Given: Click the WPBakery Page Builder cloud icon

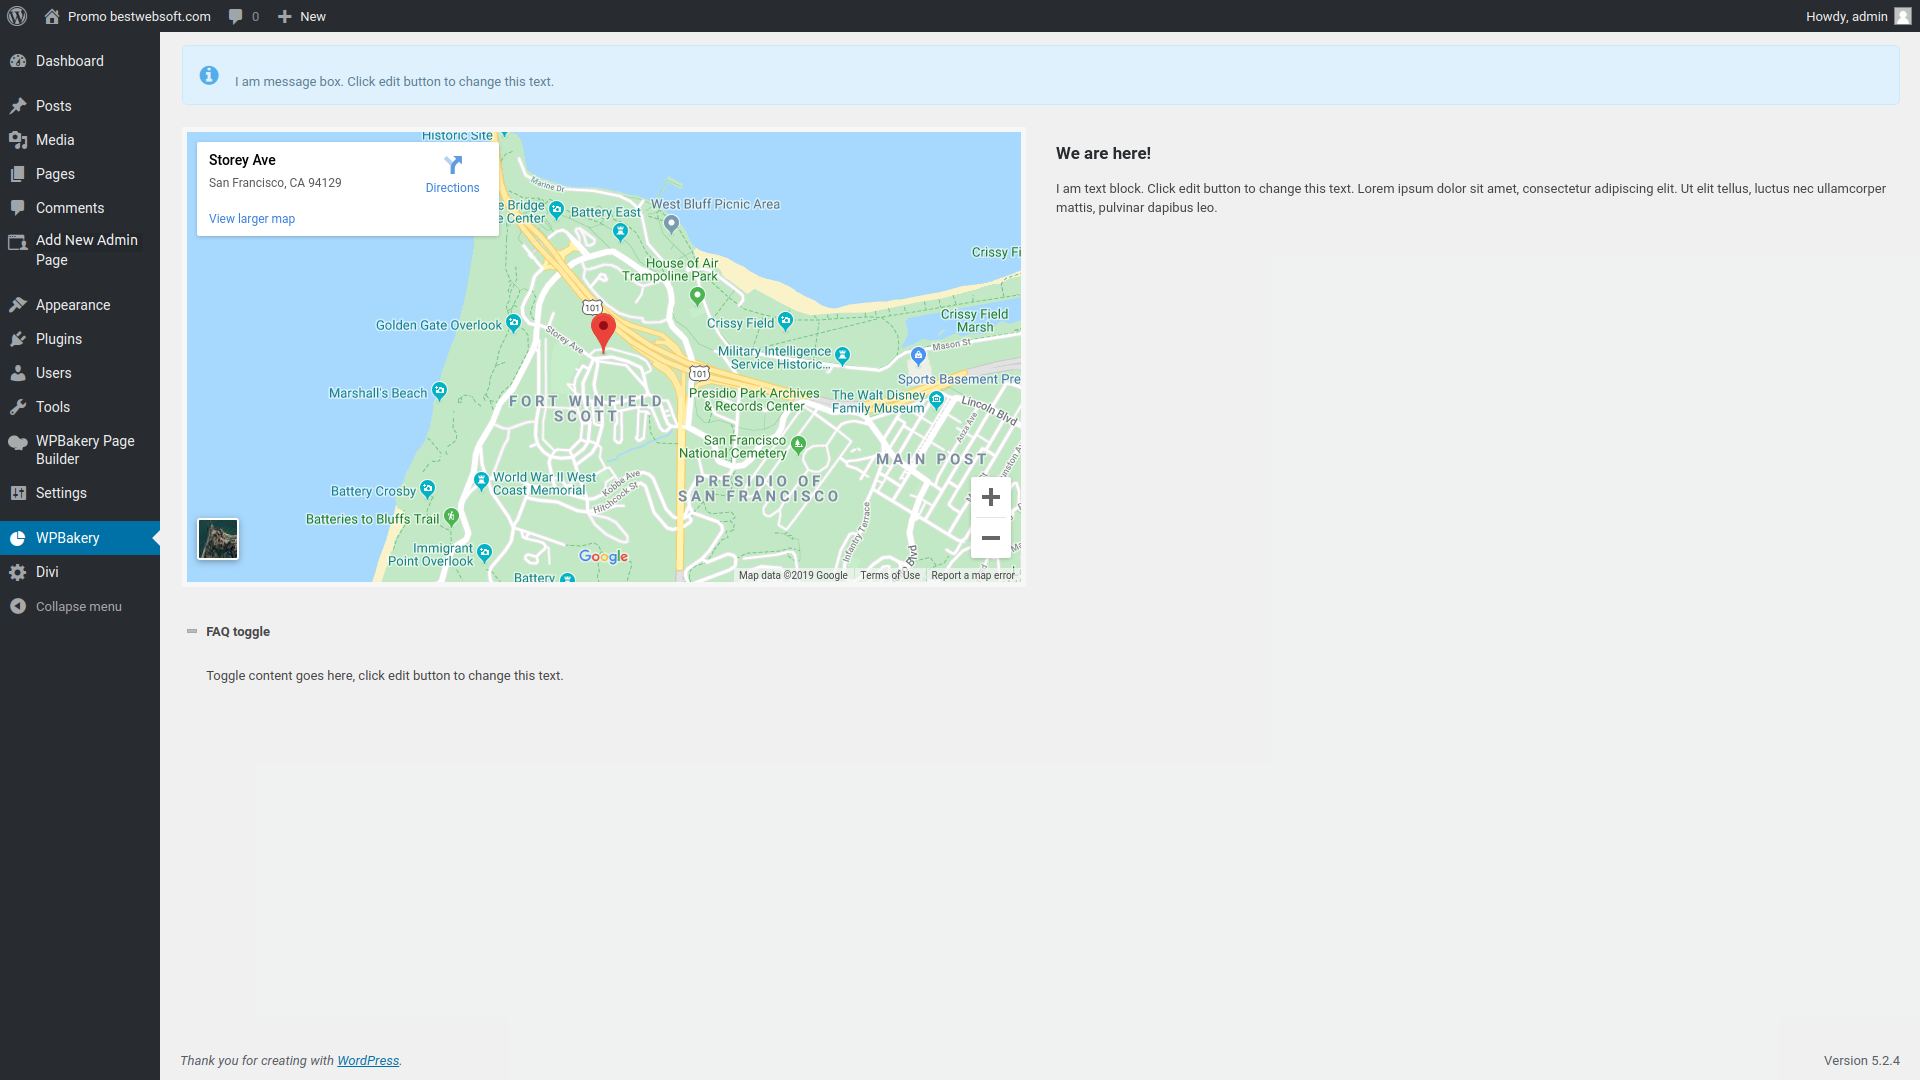Looking at the screenshot, I should coord(18,442).
